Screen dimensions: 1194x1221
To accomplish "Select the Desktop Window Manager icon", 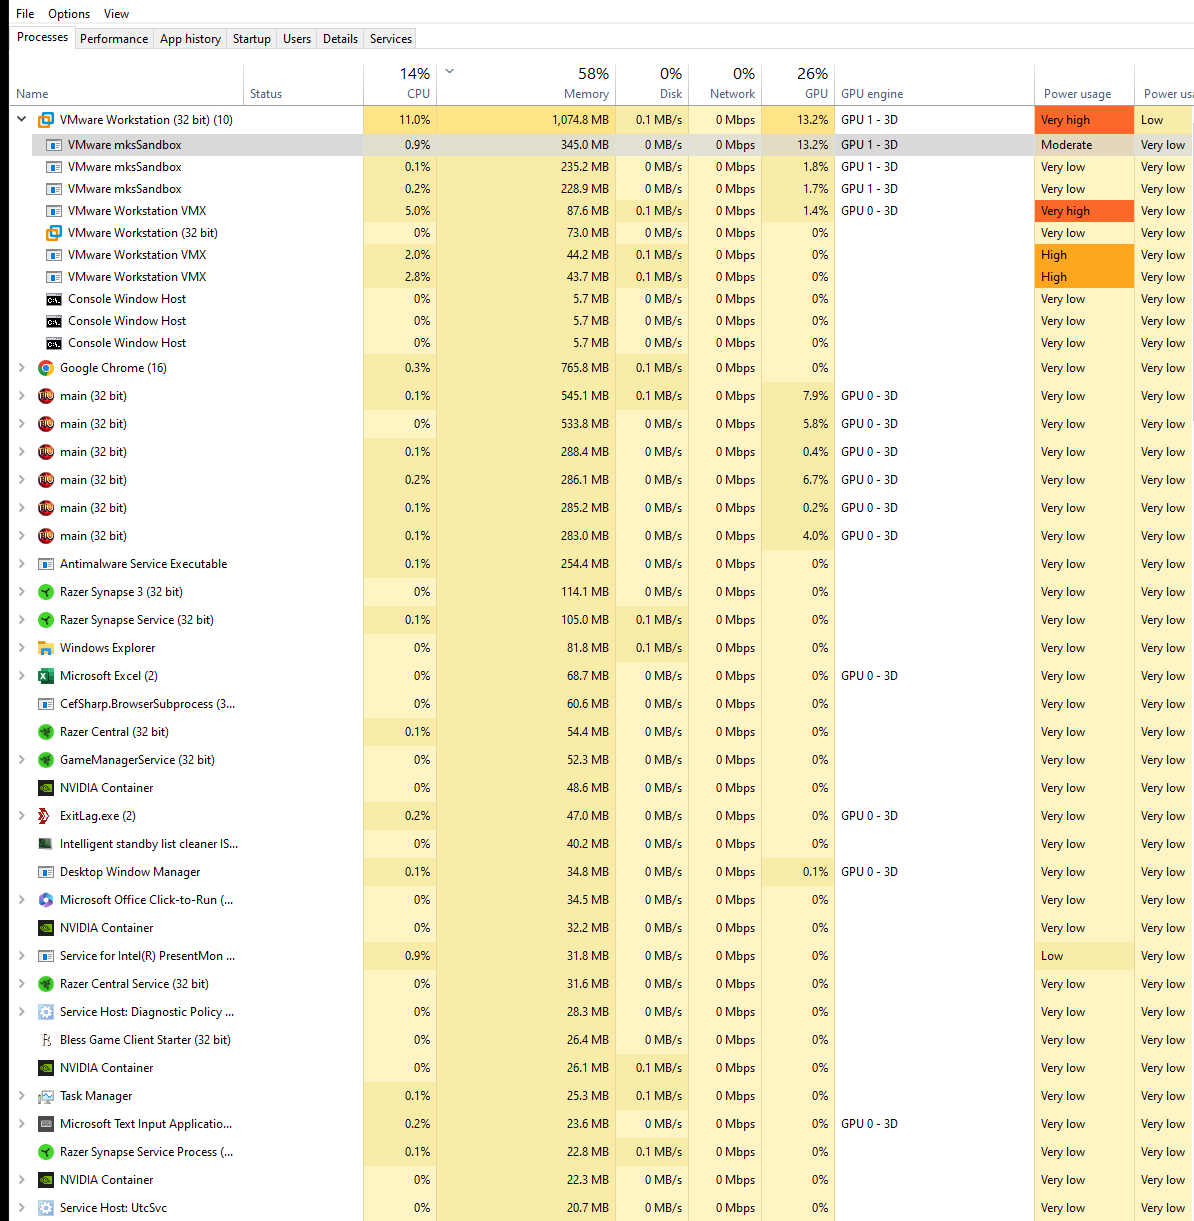I will [x=45, y=872].
